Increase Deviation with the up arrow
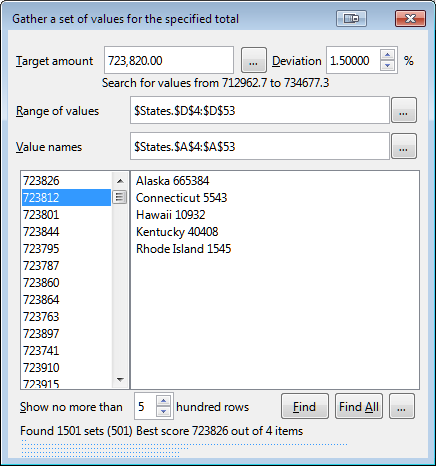Screen dimensions: 436x466 tap(387, 55)
